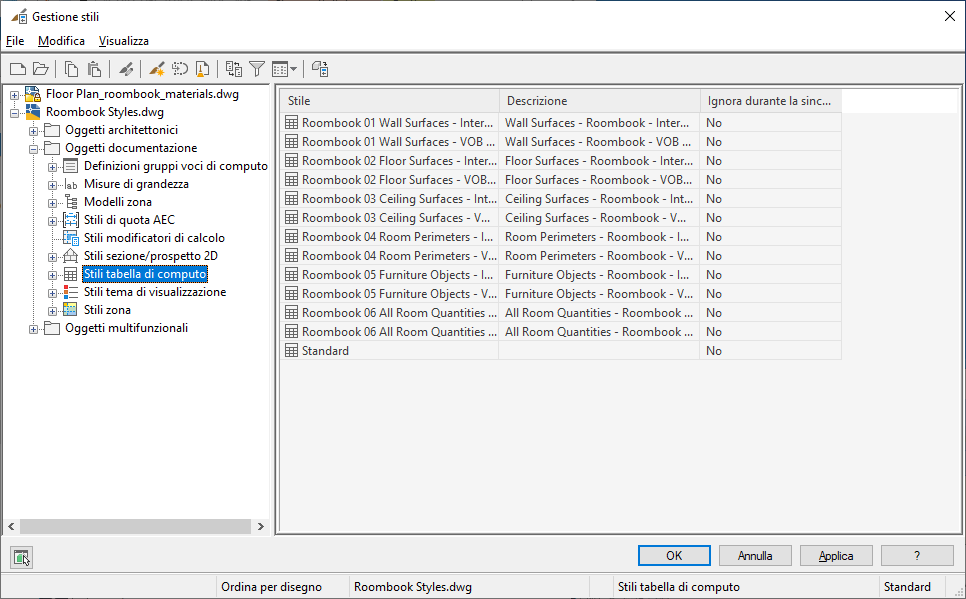
Task: Expand Floor Plan_roombook_materials.dwg node
Action: pos(14,95)
